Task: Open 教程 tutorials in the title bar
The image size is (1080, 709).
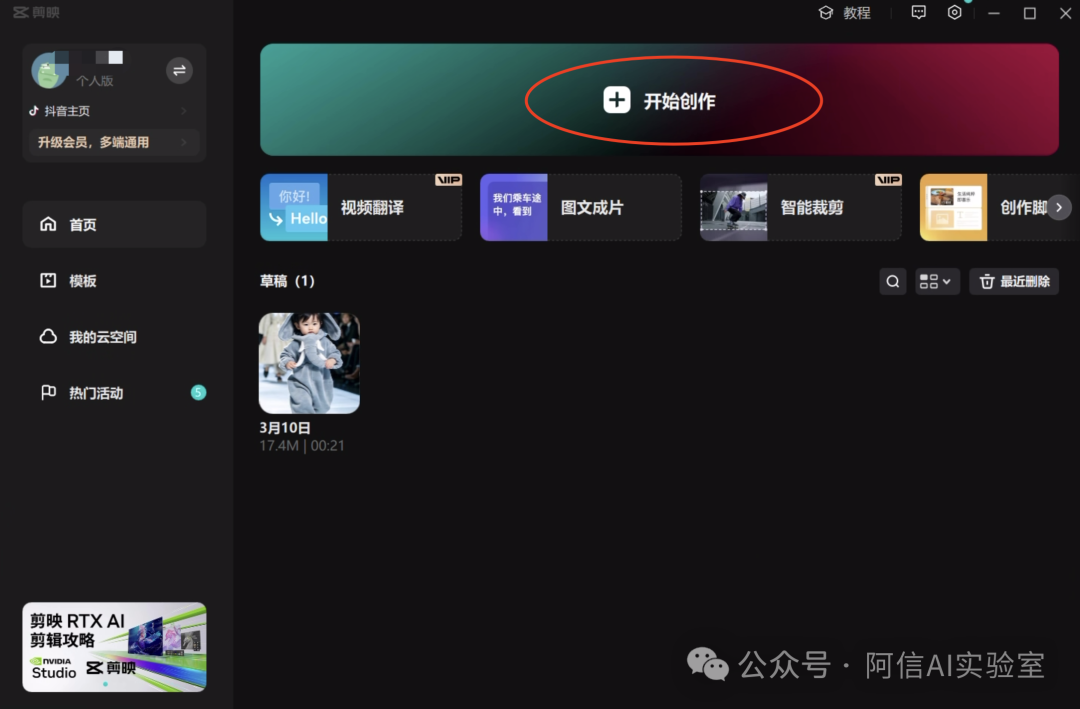Action: [844, 13]
